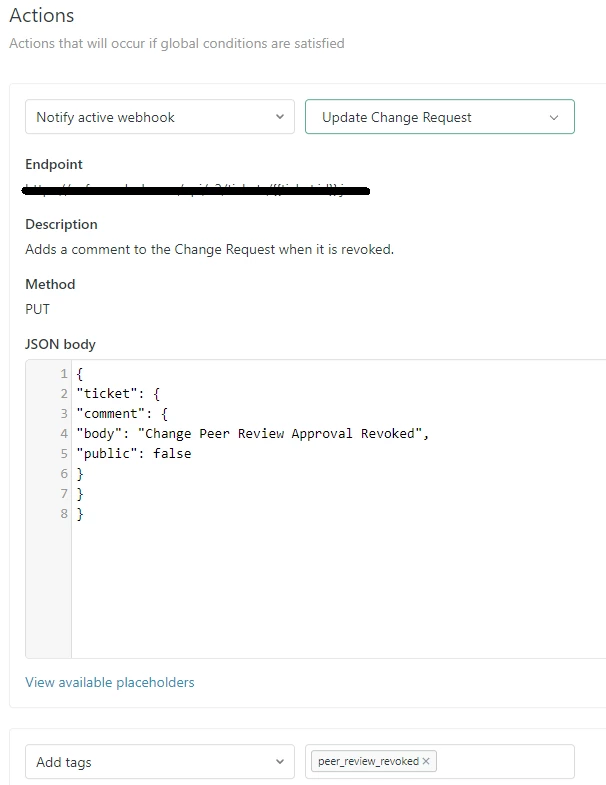
Task: Click the webhook Description text
Action: tap(209, 249)
